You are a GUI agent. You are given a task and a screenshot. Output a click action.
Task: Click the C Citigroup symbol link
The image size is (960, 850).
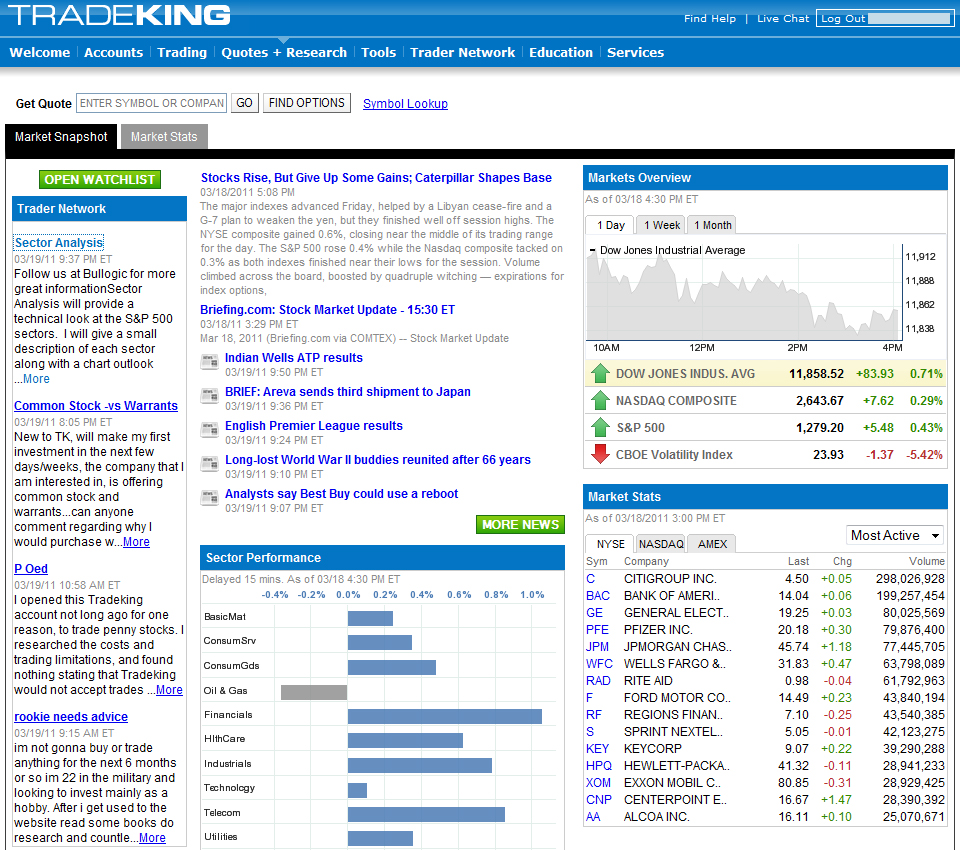(x=590, y=579)
